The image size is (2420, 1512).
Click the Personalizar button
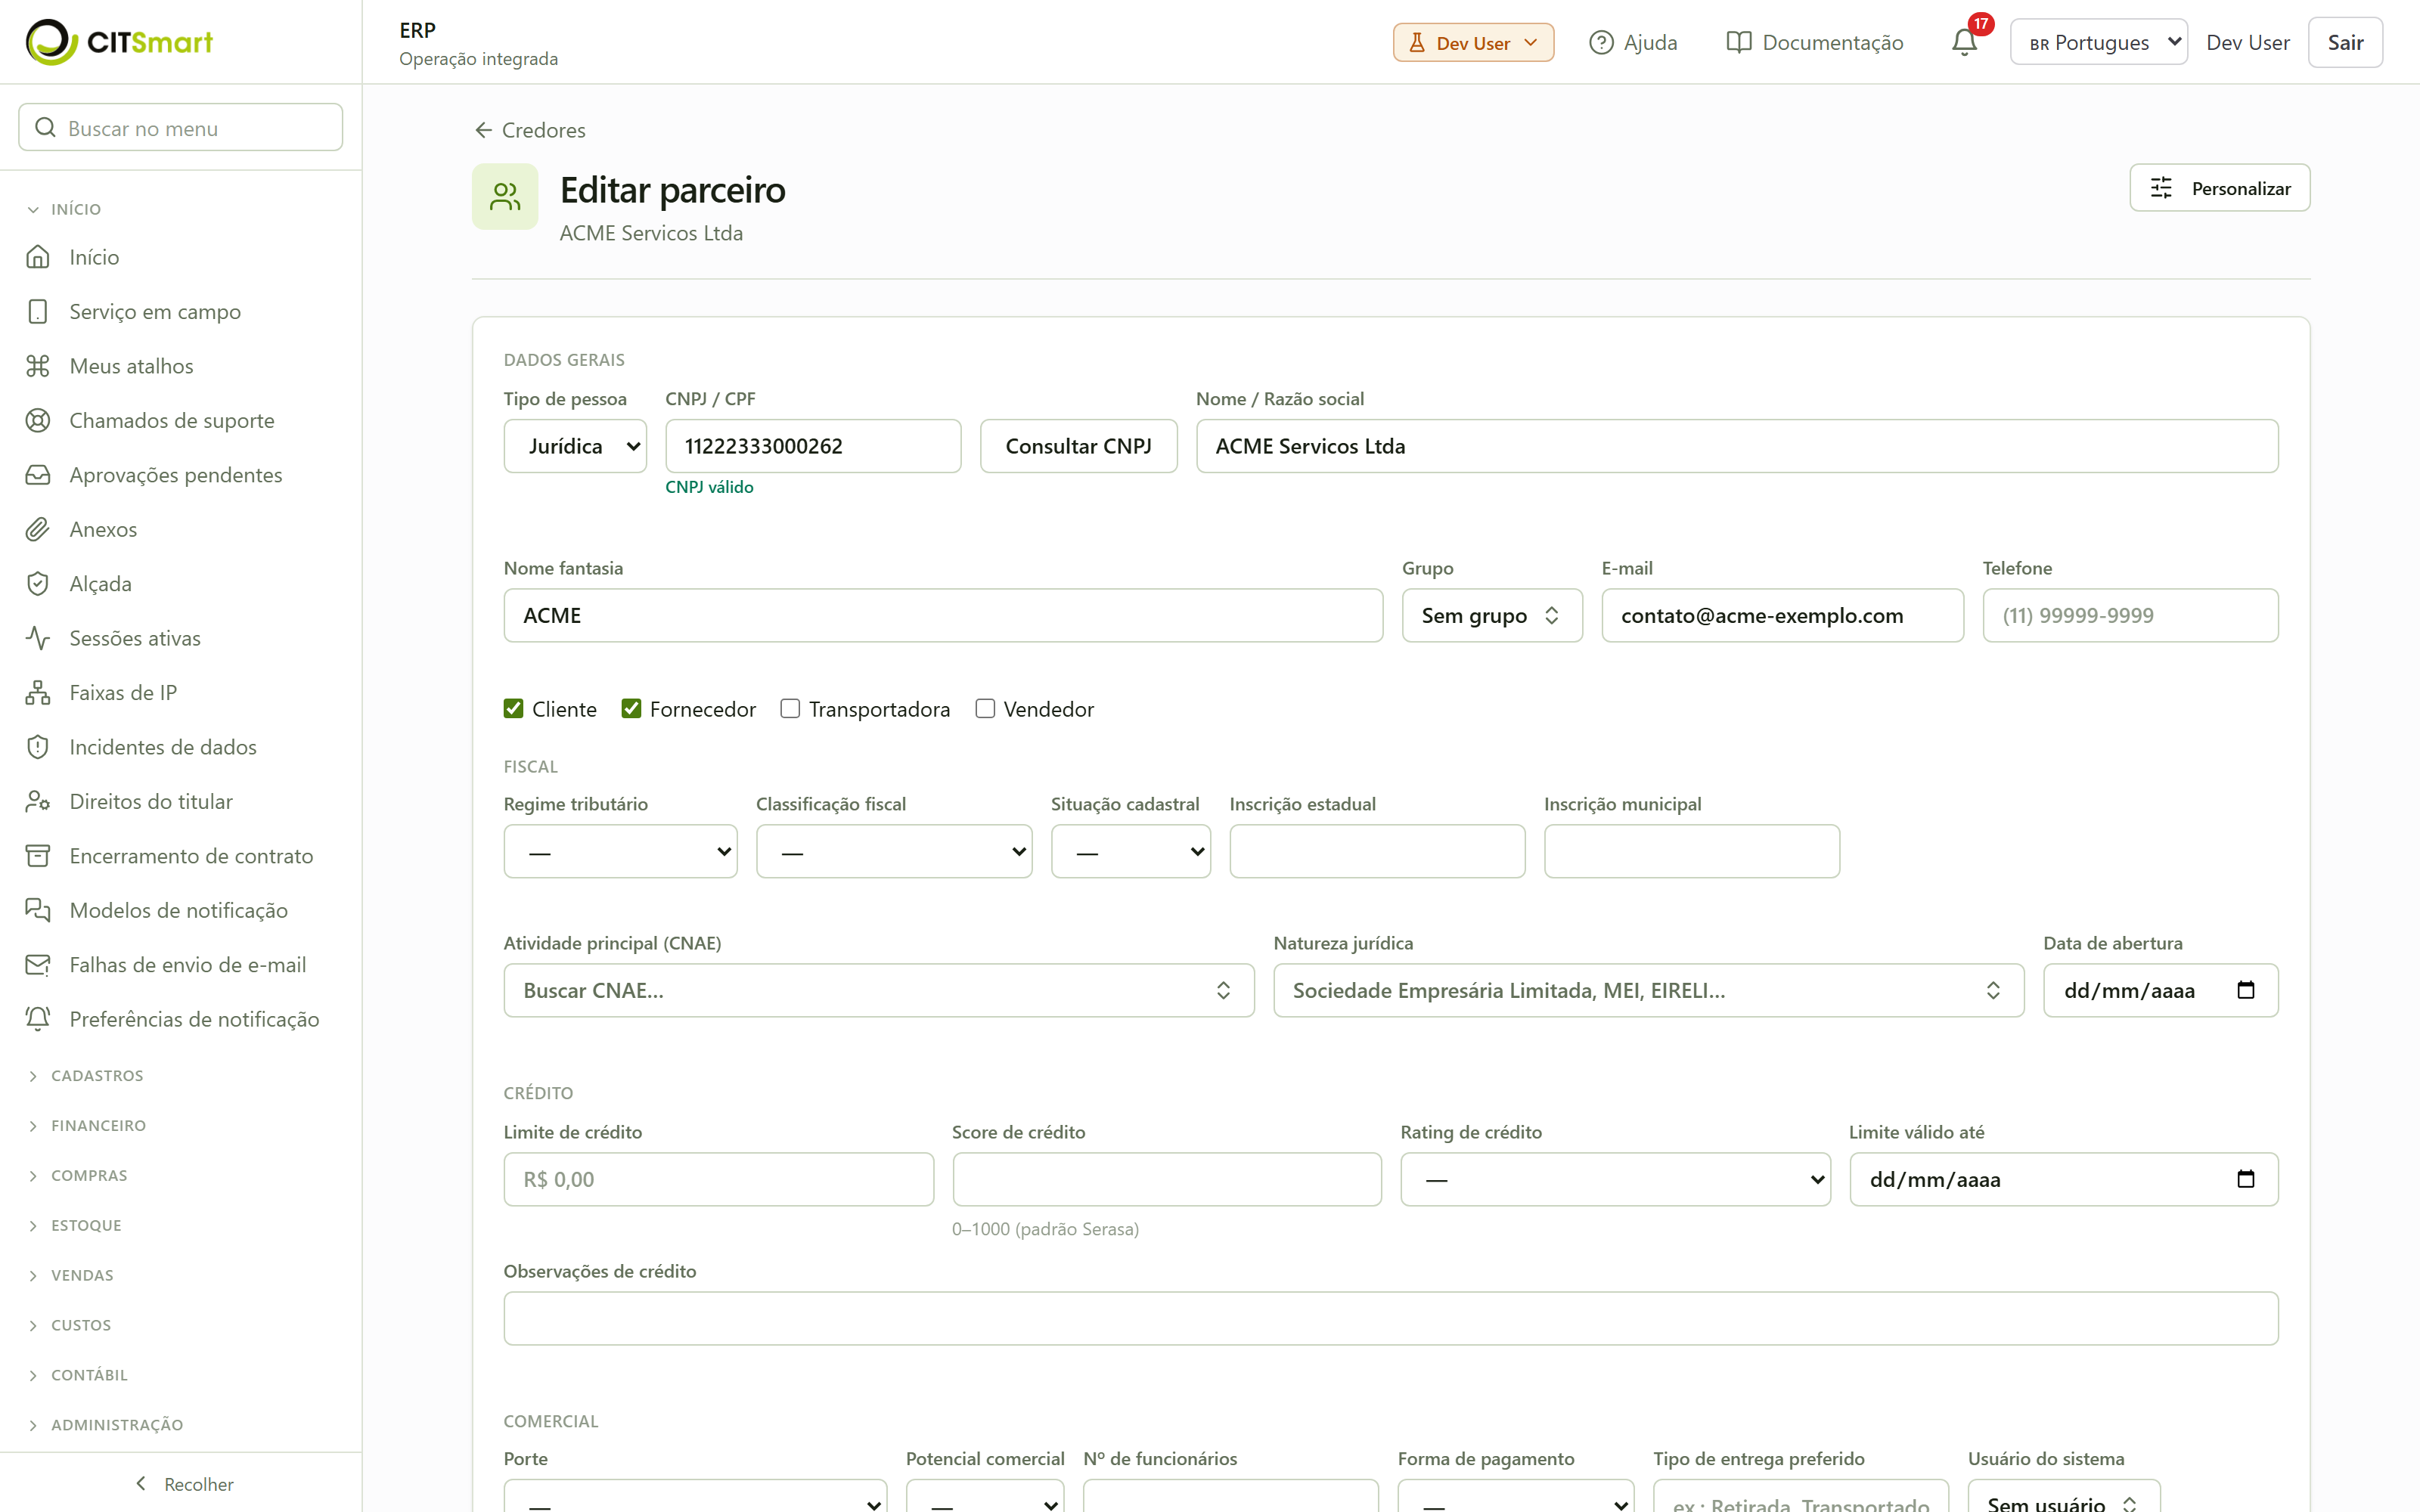click(2219, 188)
